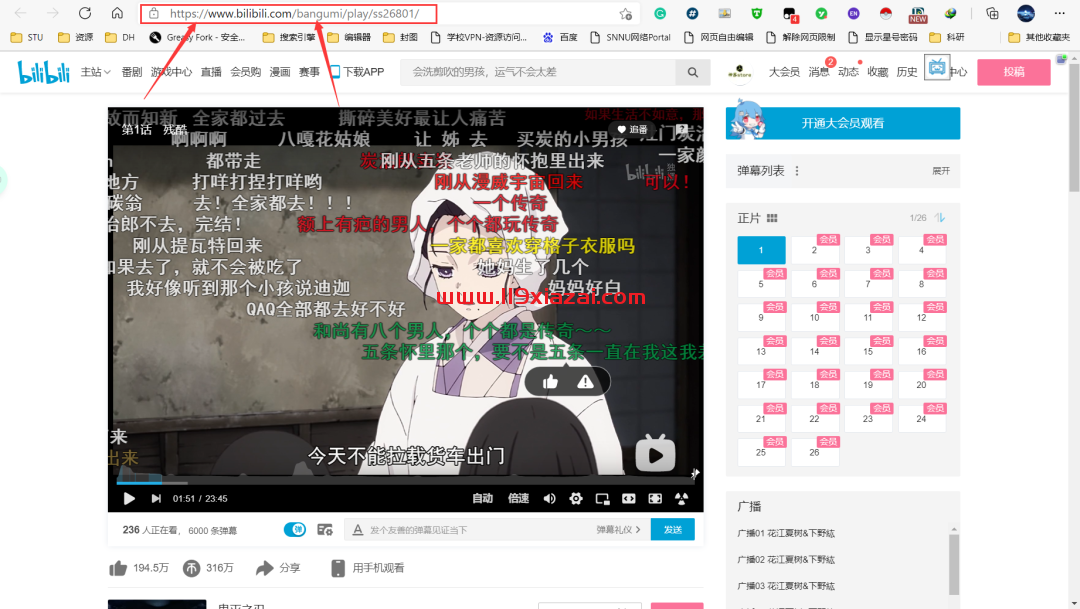The height and width of the screenshot is (609, 1080).
Task: Expand 弹幕列表 with 展开
Action: tap(941, 171)
